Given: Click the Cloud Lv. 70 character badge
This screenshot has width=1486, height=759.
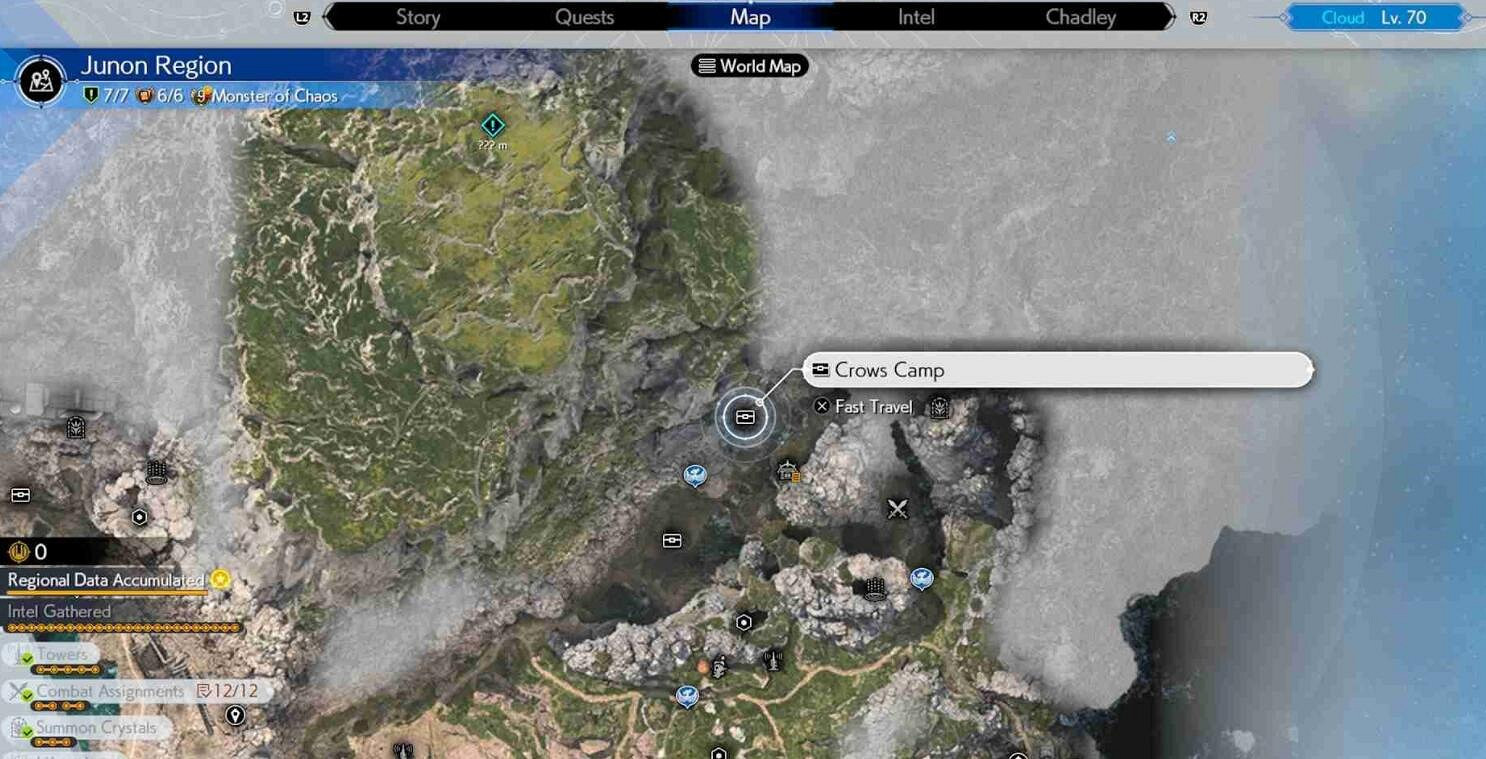Looking at the screenshot, I should pyautogui.click(x=1373, y=18).
